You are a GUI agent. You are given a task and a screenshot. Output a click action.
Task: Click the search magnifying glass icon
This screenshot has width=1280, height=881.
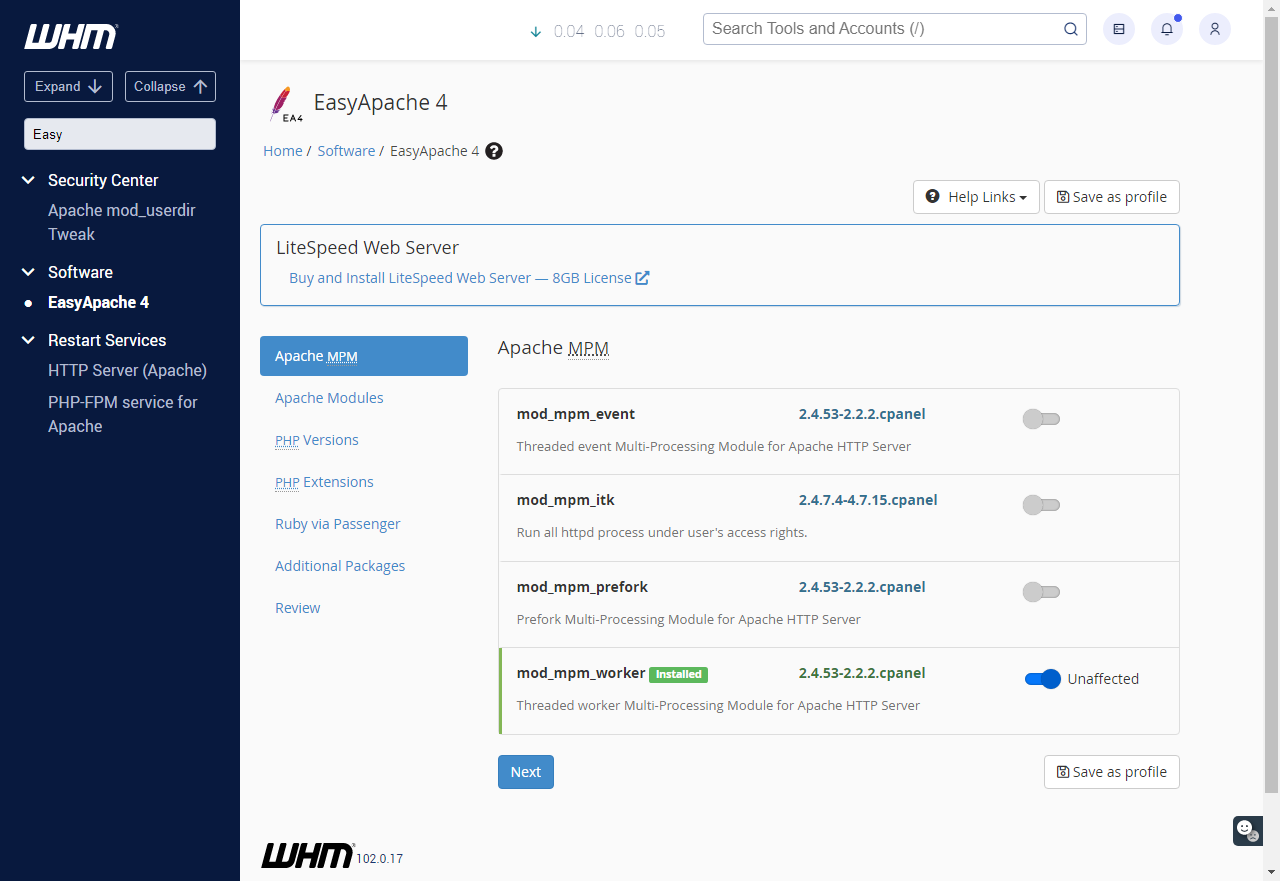pos(1070,29)
